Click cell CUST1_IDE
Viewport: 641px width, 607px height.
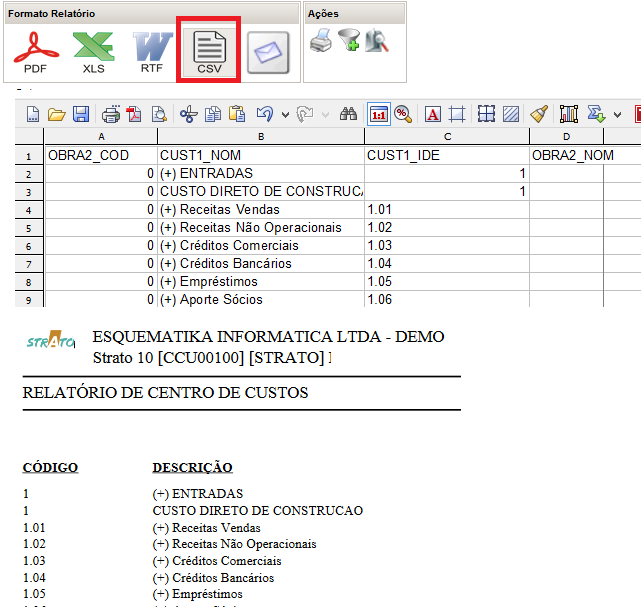click(x=447, y=155)
